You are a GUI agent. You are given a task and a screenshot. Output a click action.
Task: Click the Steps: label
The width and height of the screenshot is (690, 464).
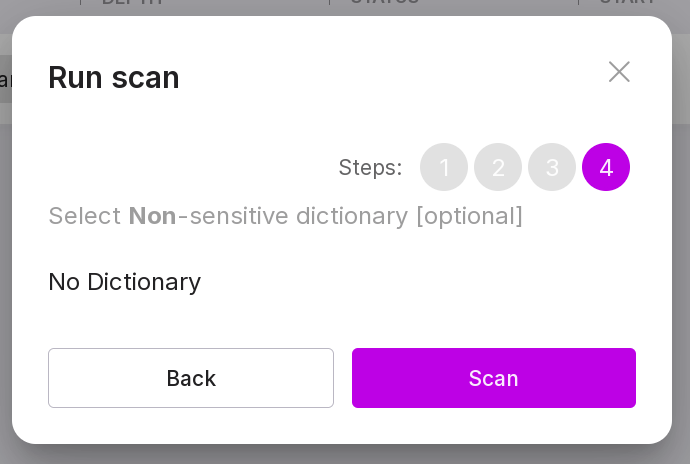[x=370, y=167]
